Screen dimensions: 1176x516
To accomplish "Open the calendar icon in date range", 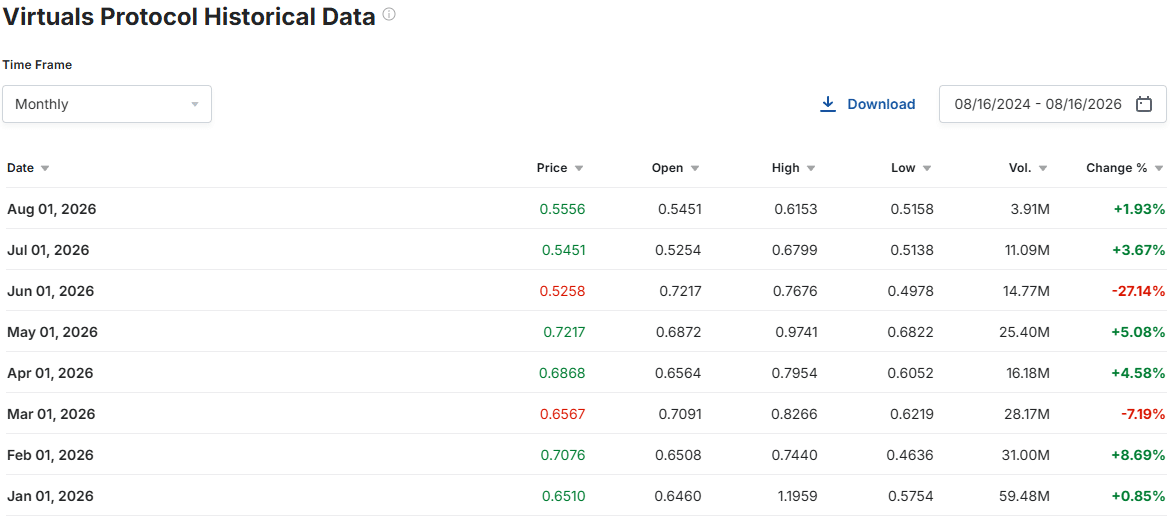I will pos(1144,104).
